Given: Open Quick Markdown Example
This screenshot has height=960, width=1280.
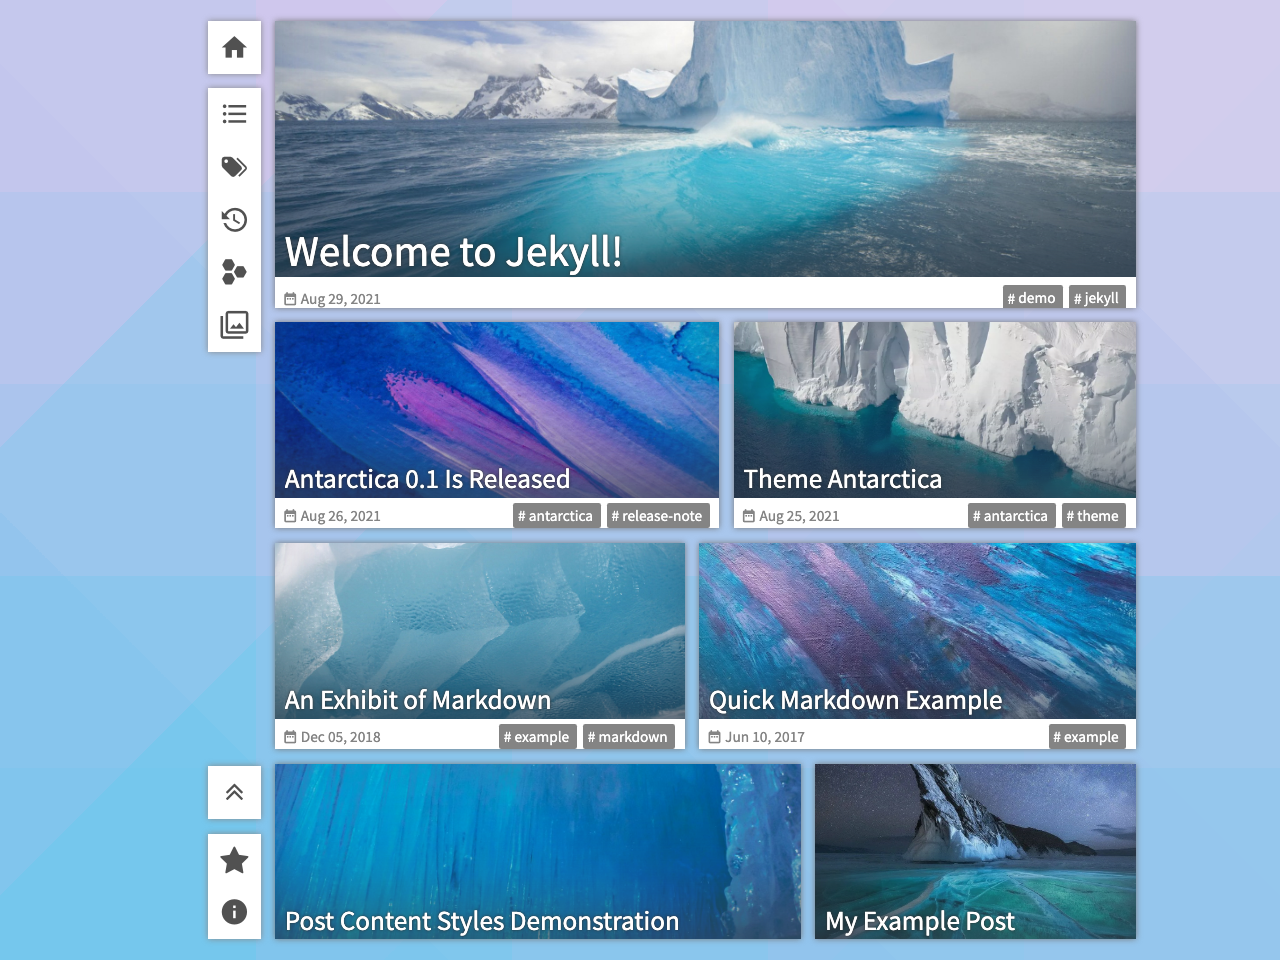Looking at the screenshot, I should tap(855, 700).
